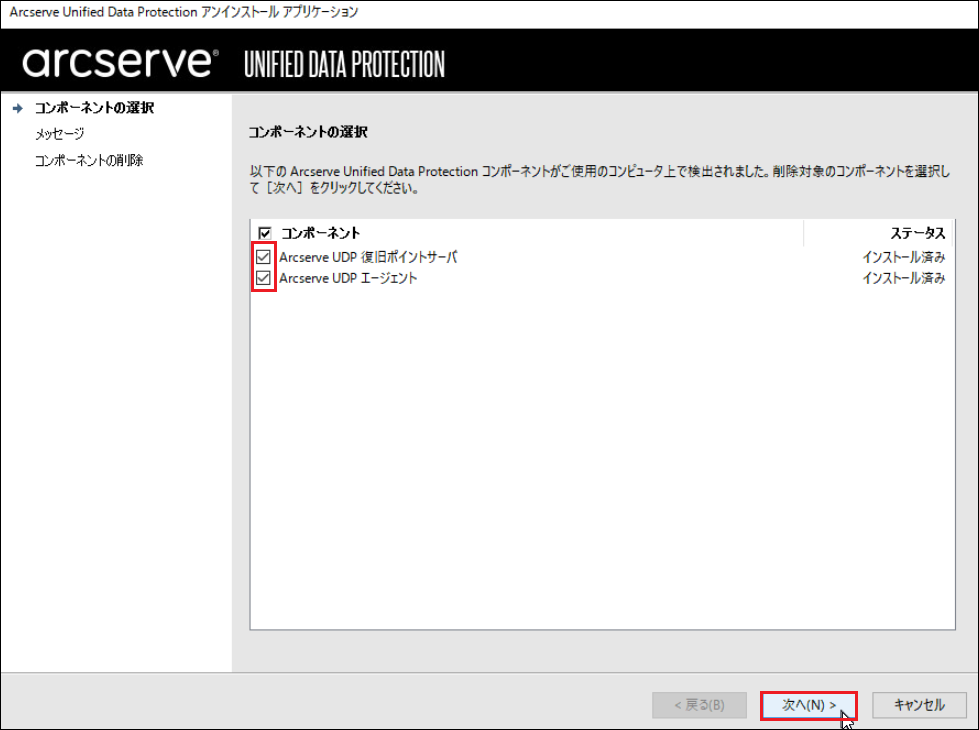The height and width of the screenshot is (730, 979).
Task: Click the arrow icon beside コンポーネントの選択
Action: click(x=18, y=109)
